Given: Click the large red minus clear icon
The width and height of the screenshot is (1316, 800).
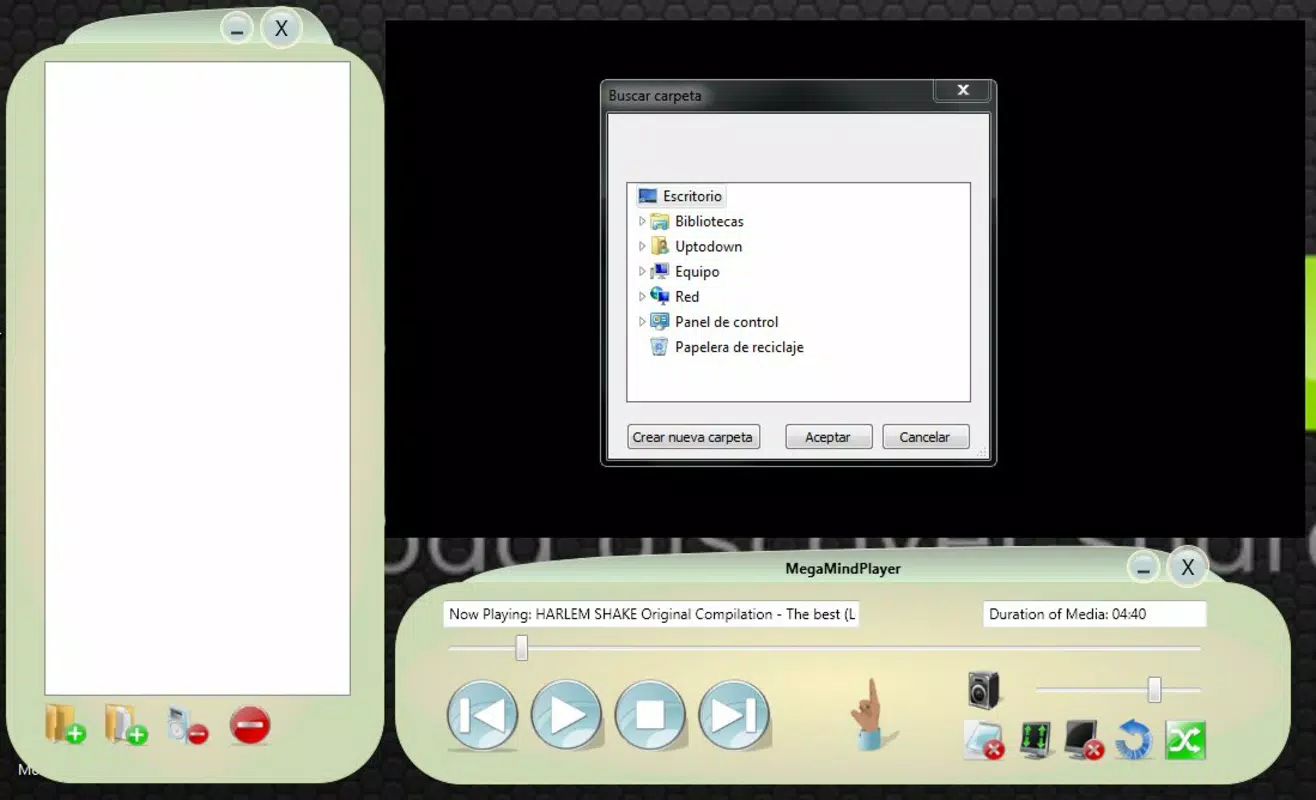Looking at the screenshot, I should pyautogui.click(x=250, y=725).
